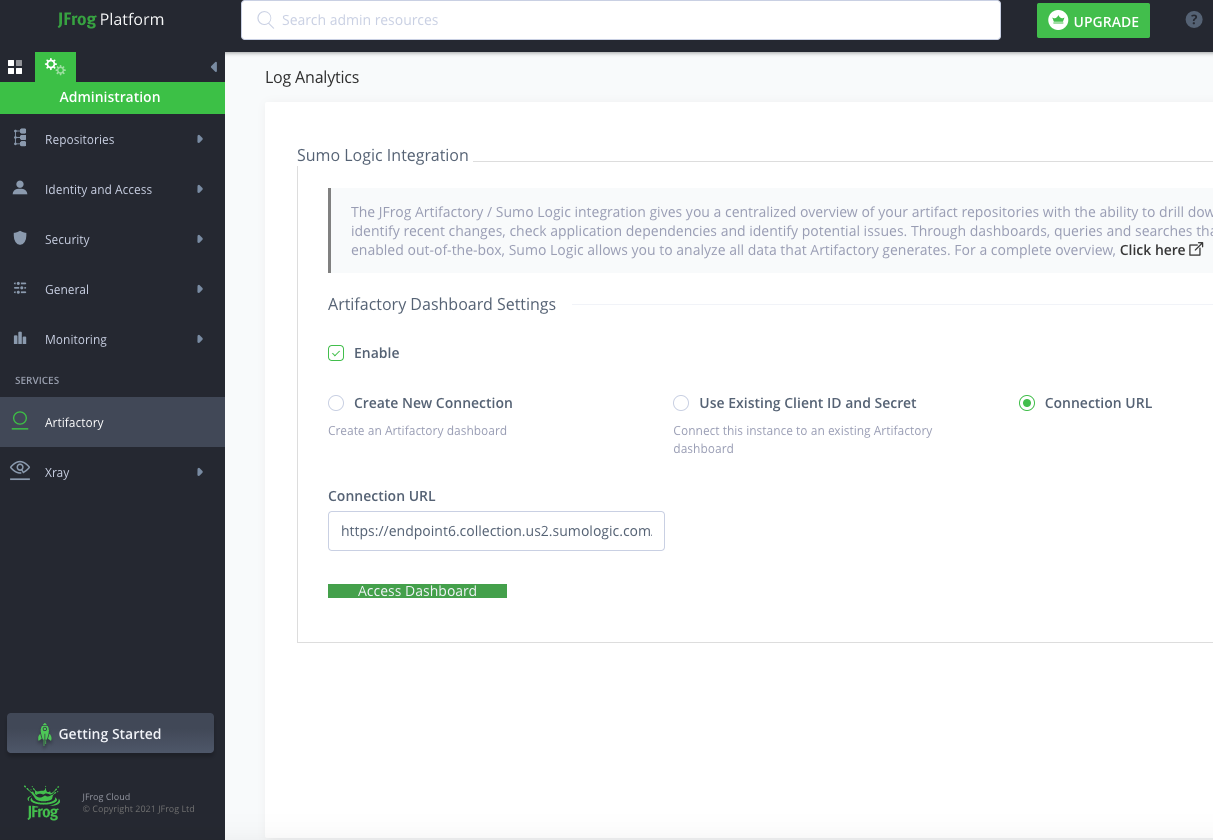Click the Security shield icon

pos(20,239)
